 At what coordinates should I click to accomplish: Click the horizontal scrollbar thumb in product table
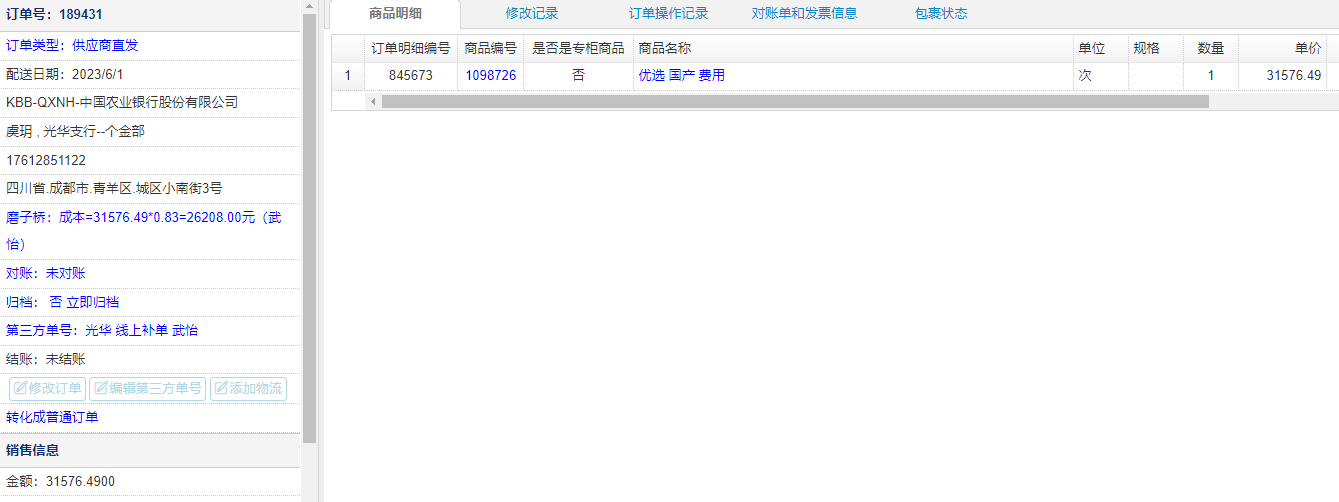coord(795,101)
